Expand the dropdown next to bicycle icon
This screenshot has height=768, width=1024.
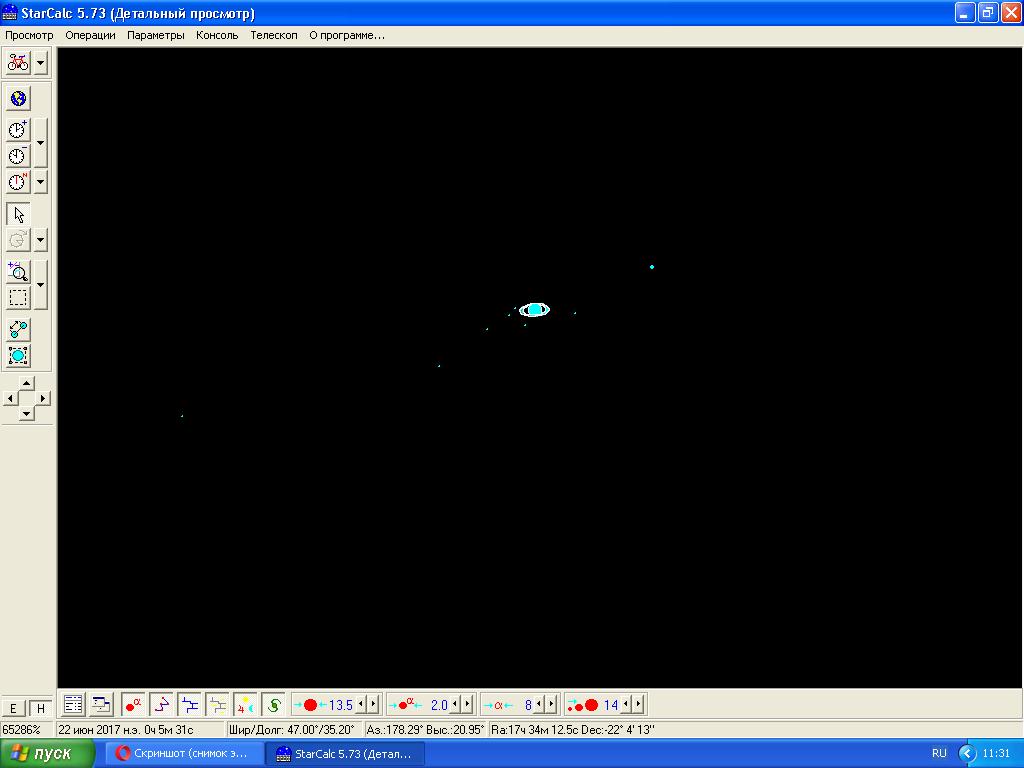pyautogui.click(x=40, y=62)
